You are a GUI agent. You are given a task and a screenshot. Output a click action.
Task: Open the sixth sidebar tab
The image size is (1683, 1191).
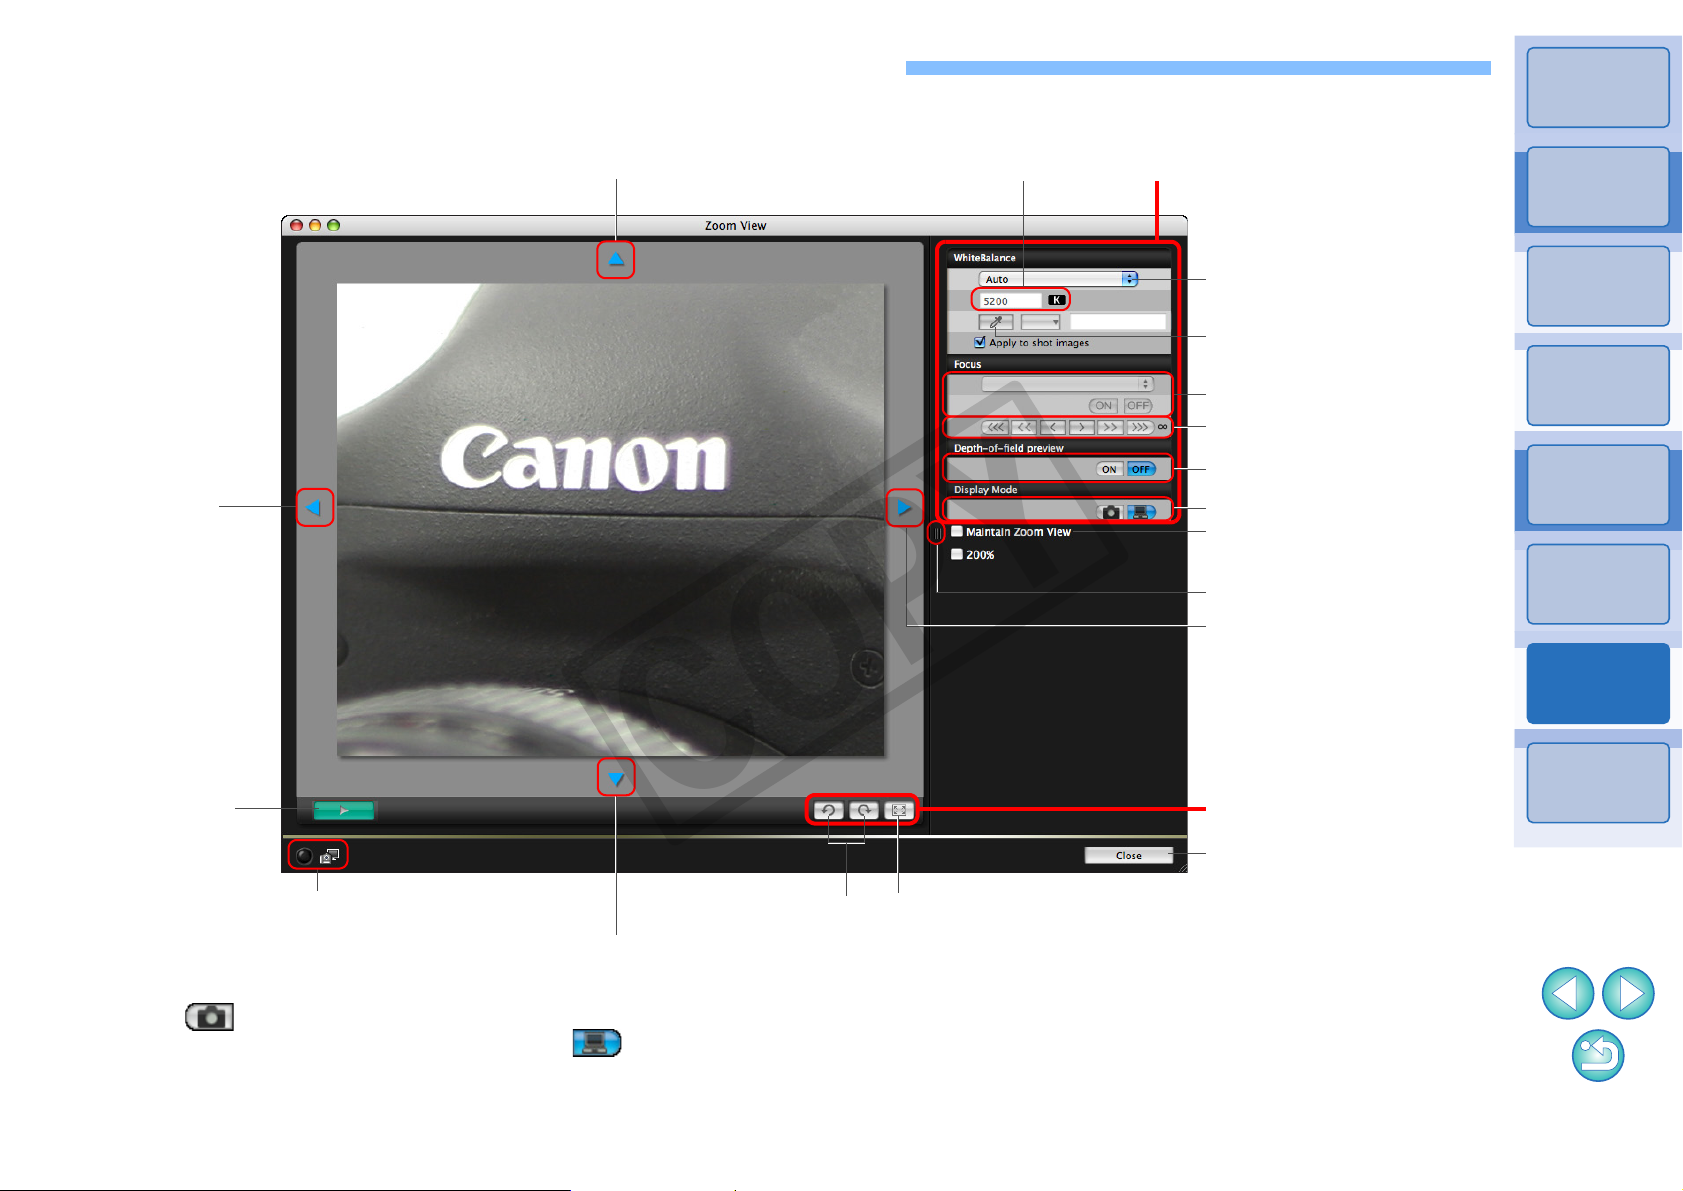[1598, 584]
